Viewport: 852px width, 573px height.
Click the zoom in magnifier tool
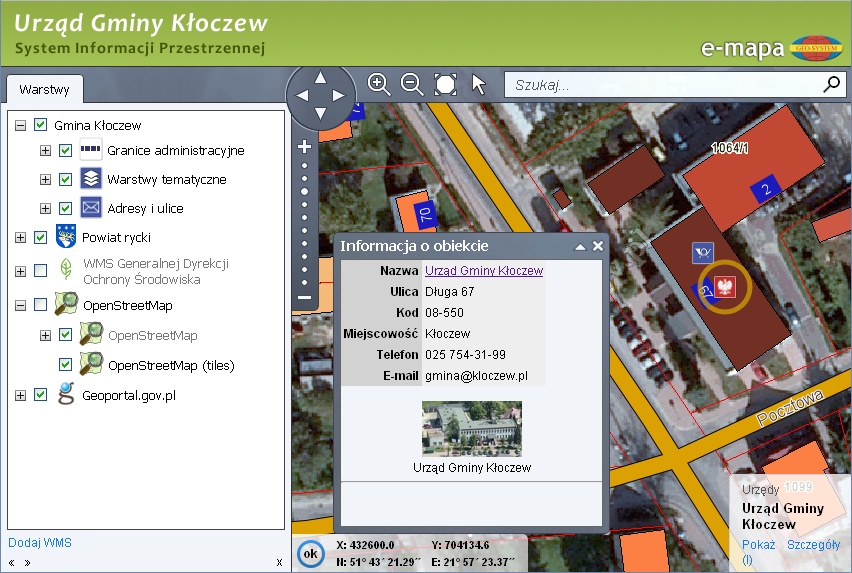tap(379, 84)
